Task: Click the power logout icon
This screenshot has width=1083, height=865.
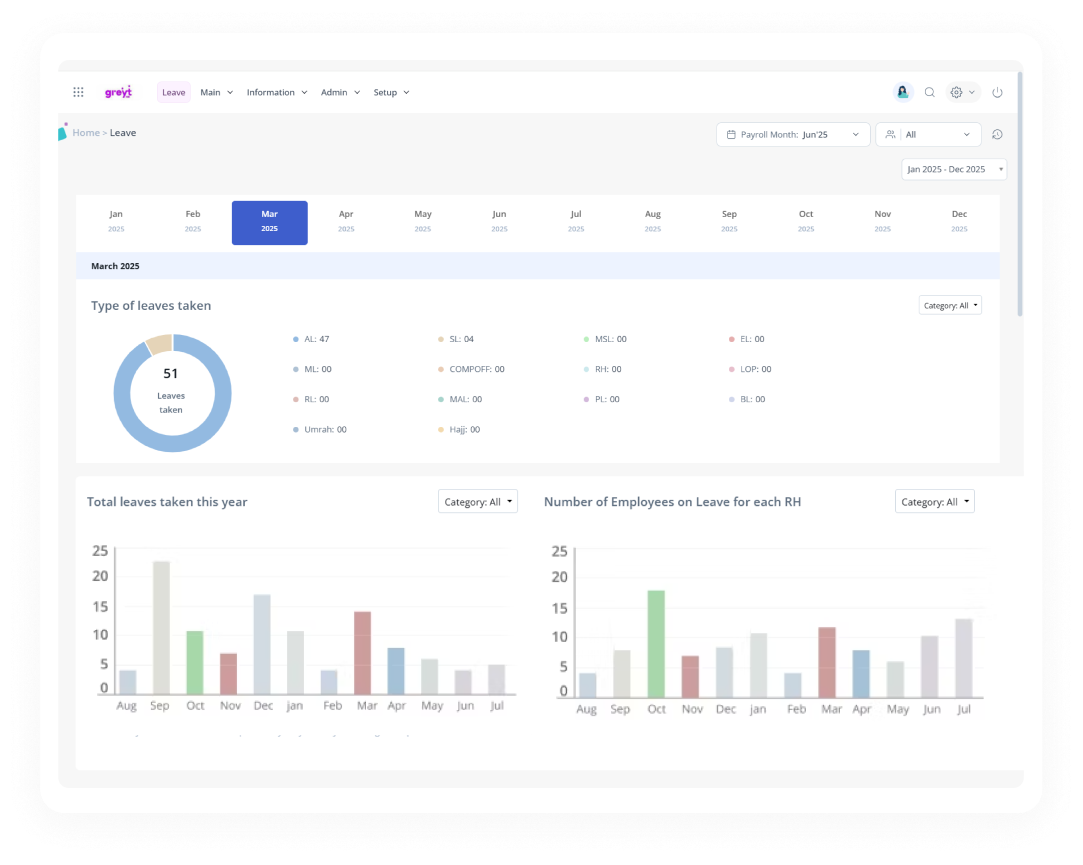Action: point(997,92)
